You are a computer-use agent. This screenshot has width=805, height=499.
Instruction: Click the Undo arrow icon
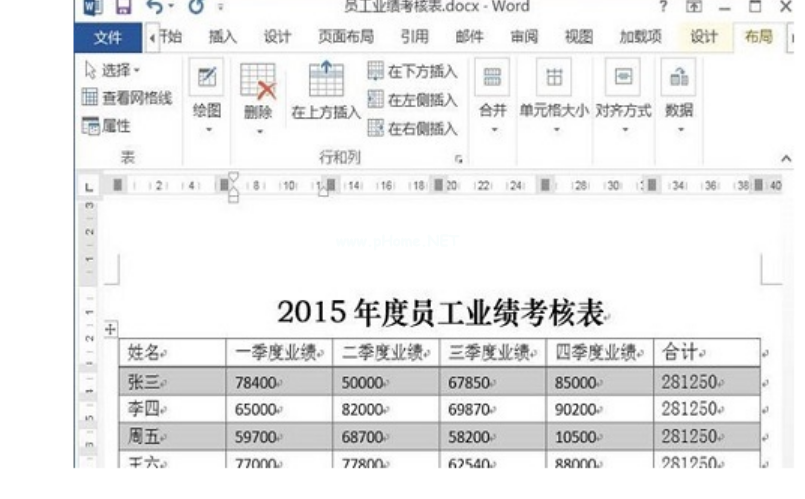pyautogui.click(x=154, y=9)
